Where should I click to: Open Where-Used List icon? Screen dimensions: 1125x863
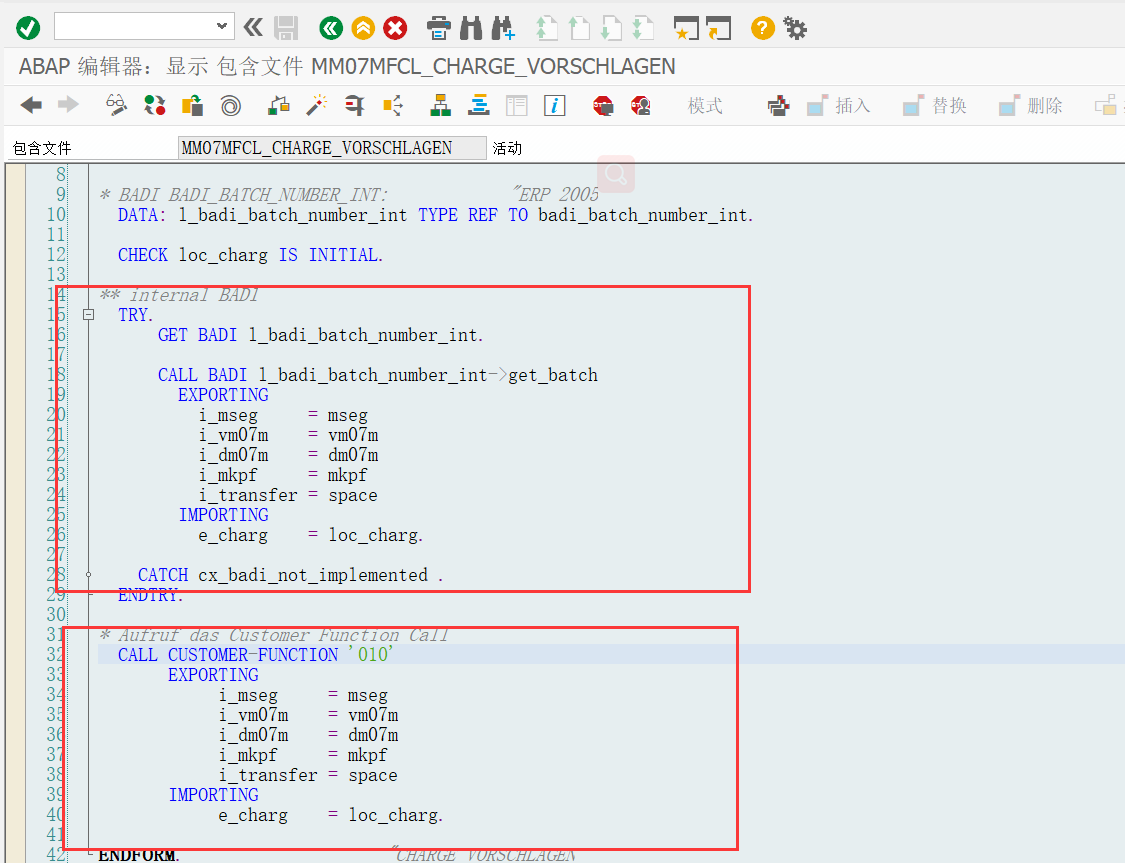point(392,105)
